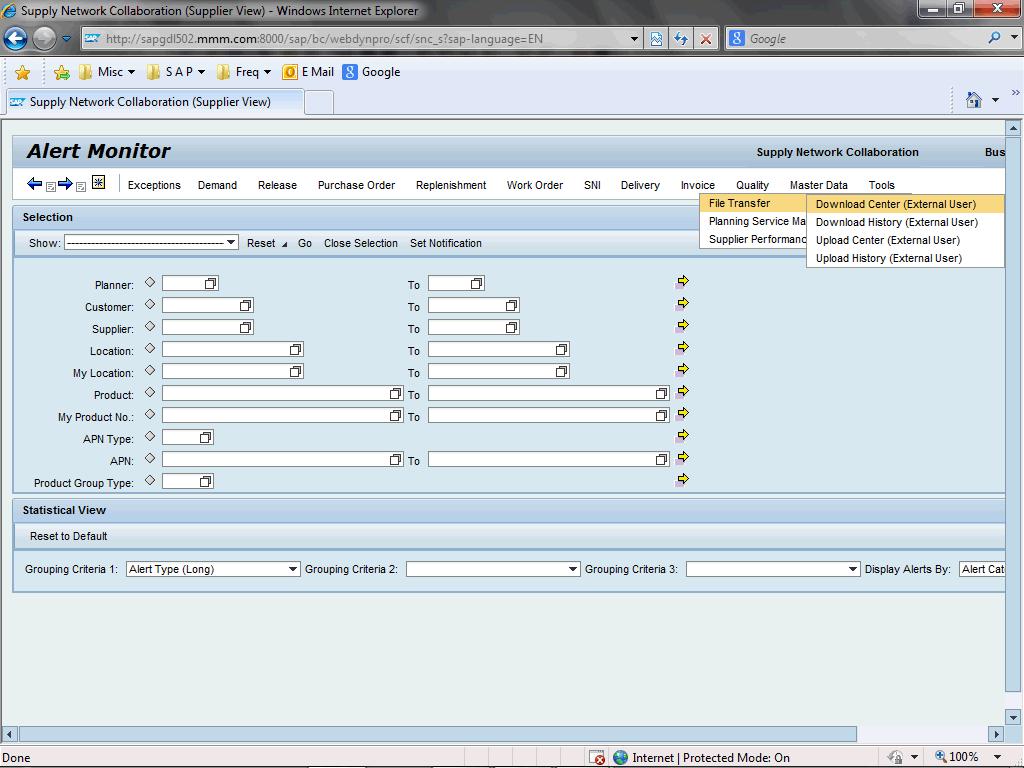1024x768 pixels.
Task: Click the yellow multiple selection arrow for Product
Action: pos(682,392)
